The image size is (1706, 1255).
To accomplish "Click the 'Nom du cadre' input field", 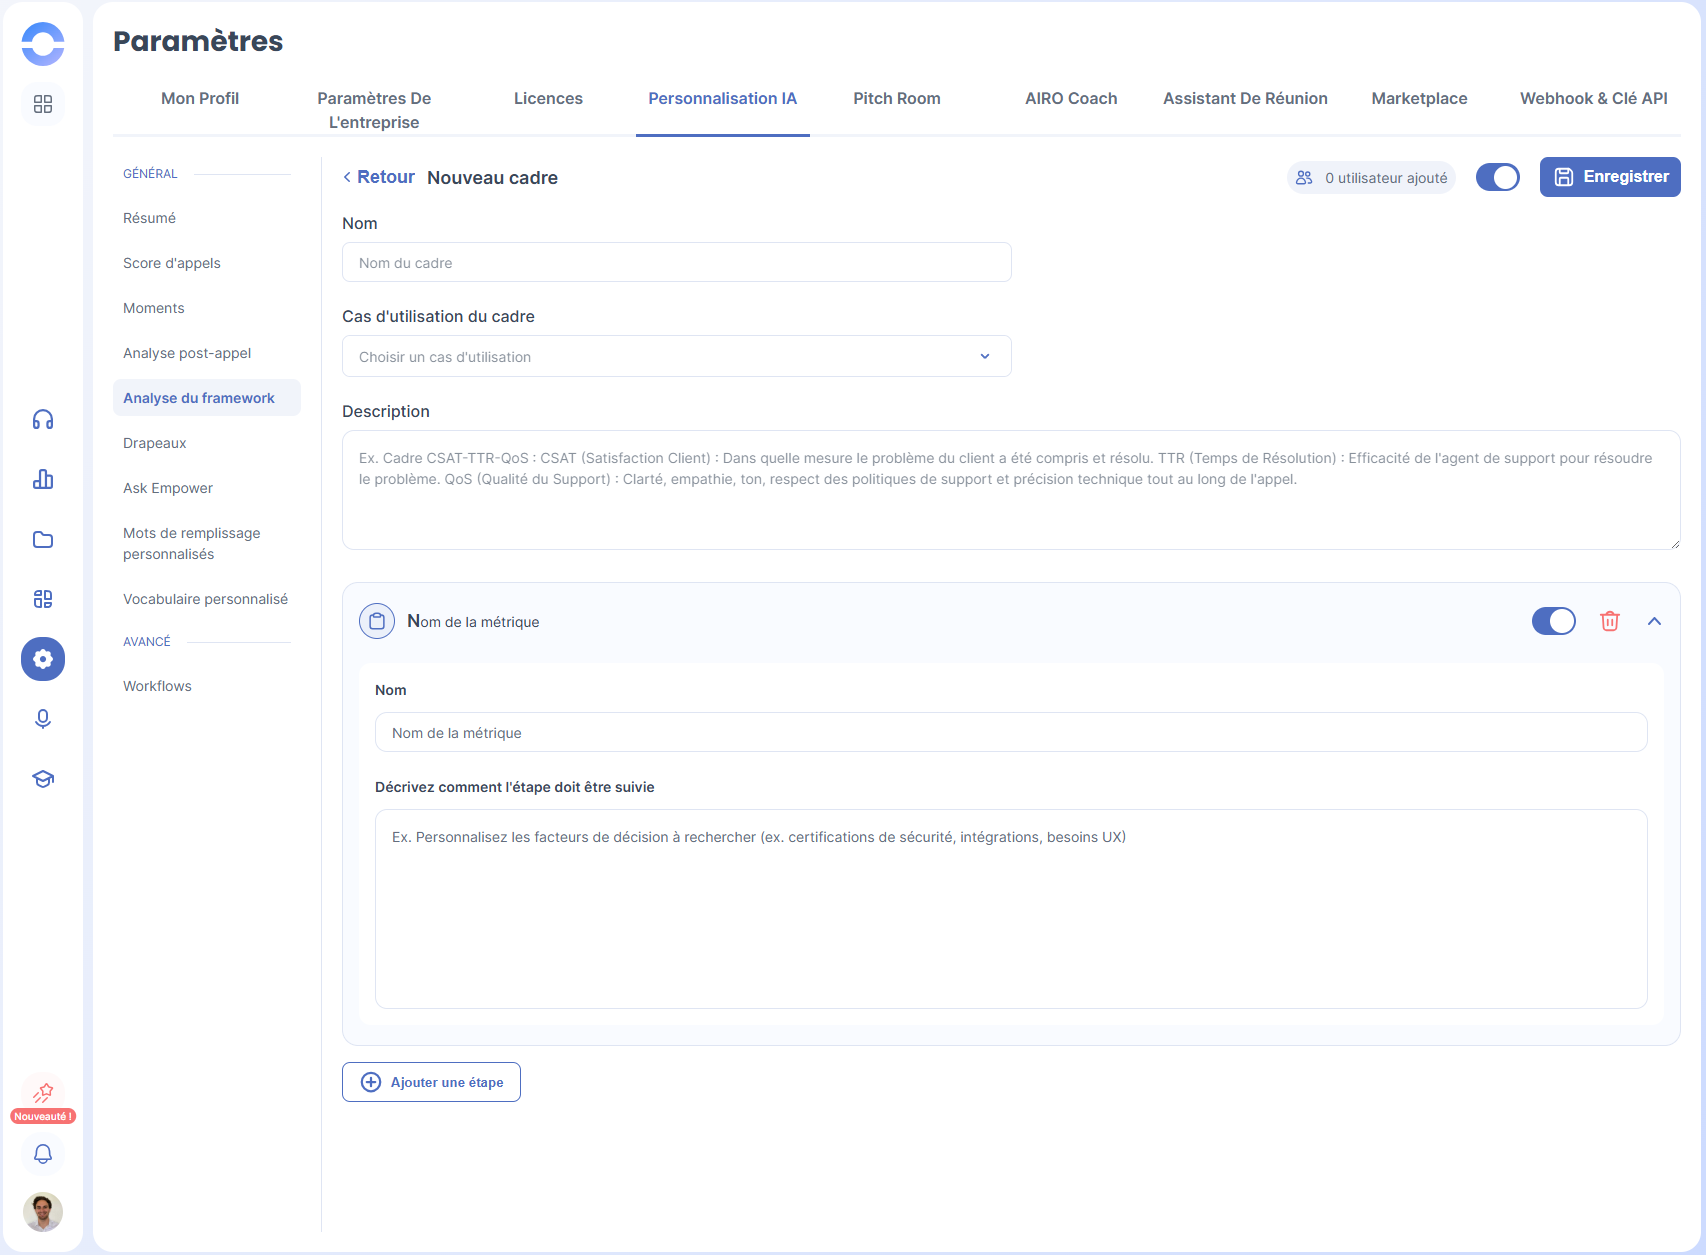I will pyautogui.click(x=676, y=263).
